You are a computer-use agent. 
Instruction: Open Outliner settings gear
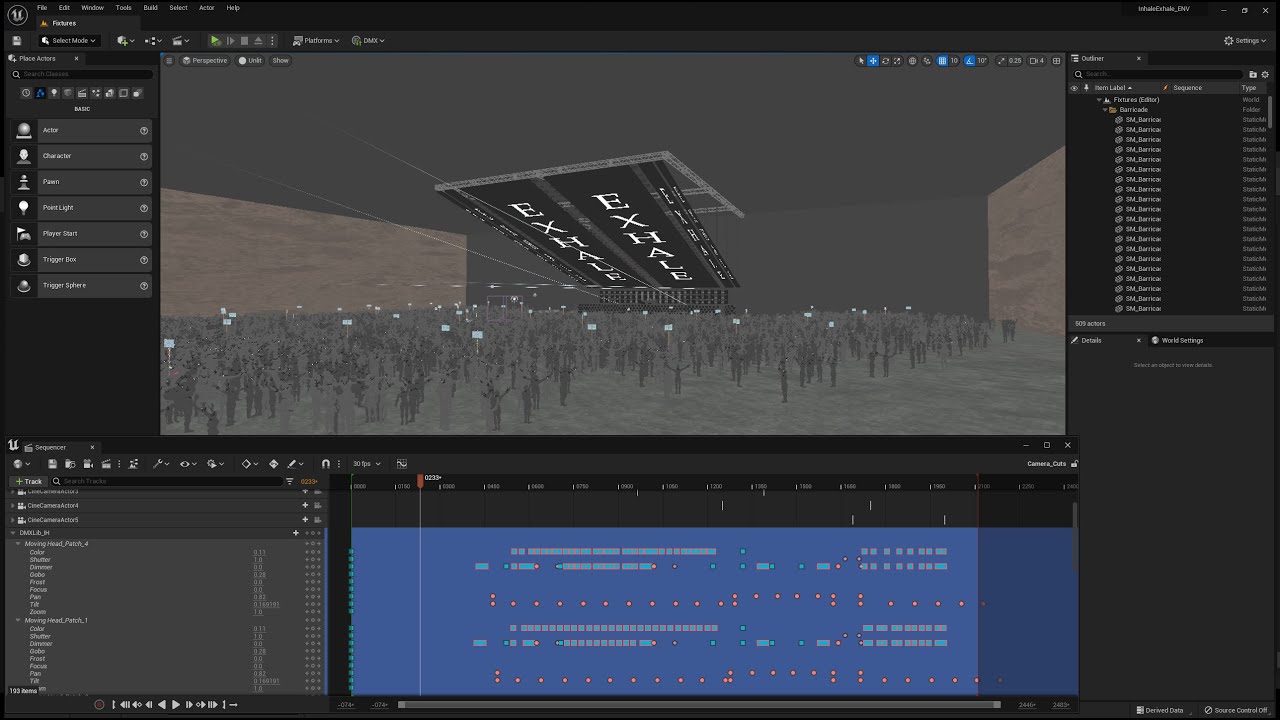pyautogui.click(x=1265, y=74)
